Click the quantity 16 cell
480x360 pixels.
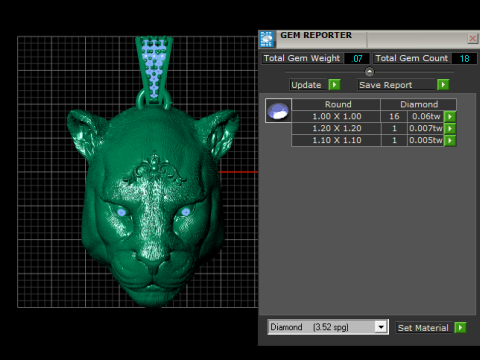[394, 116]
